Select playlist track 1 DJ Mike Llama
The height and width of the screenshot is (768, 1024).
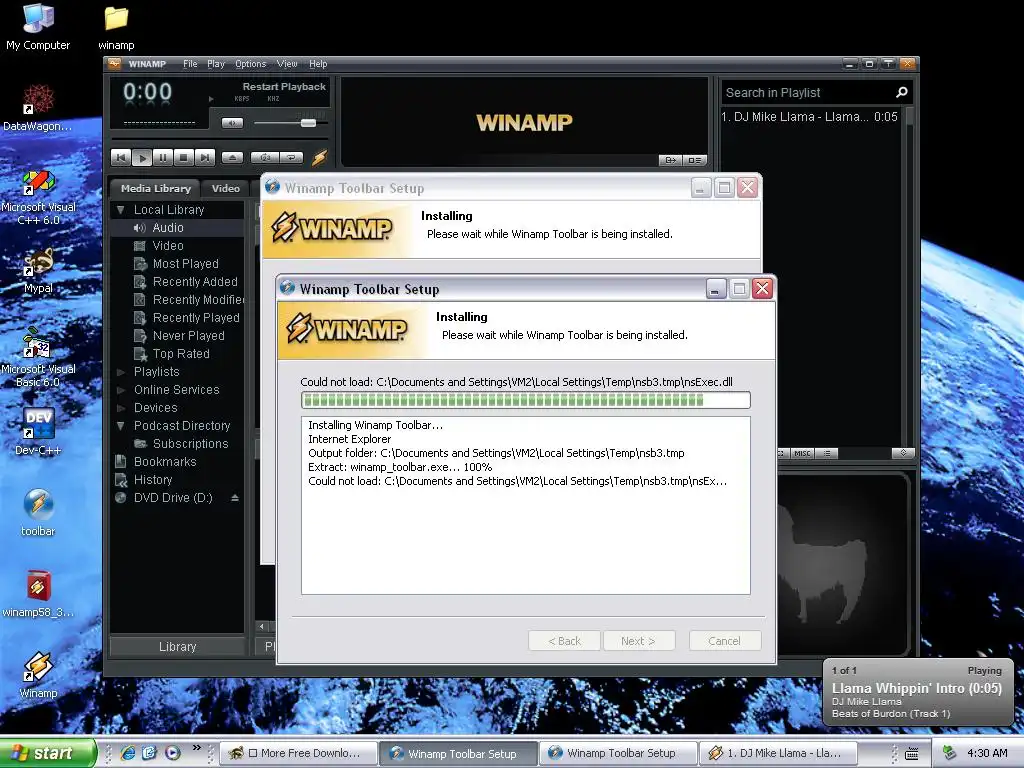(810, 117)
